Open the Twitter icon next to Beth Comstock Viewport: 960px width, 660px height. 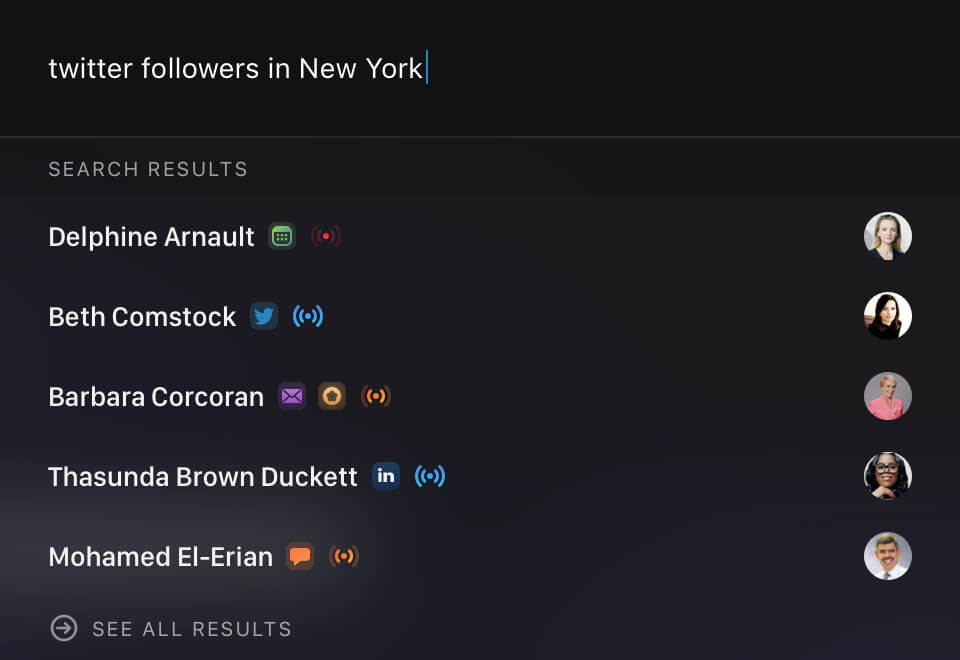coord(263,316)
